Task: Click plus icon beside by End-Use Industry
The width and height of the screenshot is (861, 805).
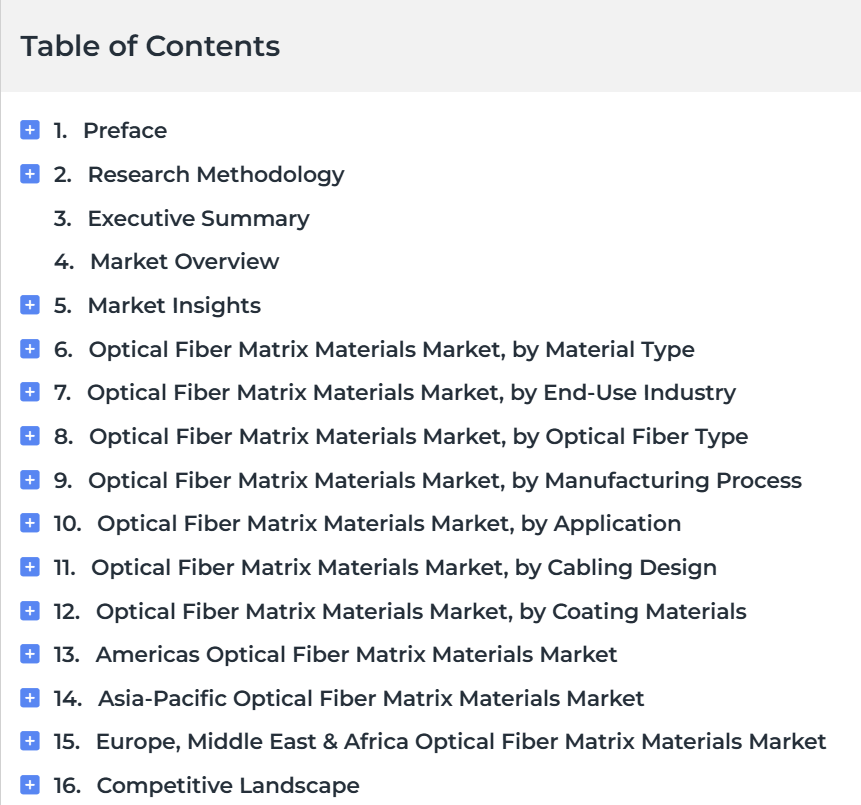Action: (30, 392)
